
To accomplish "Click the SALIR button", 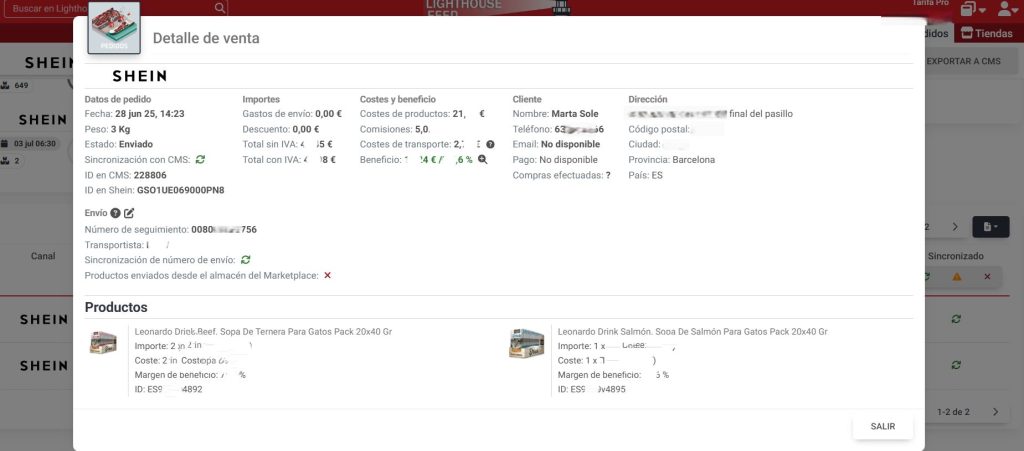I will click(x=882, y=426).
